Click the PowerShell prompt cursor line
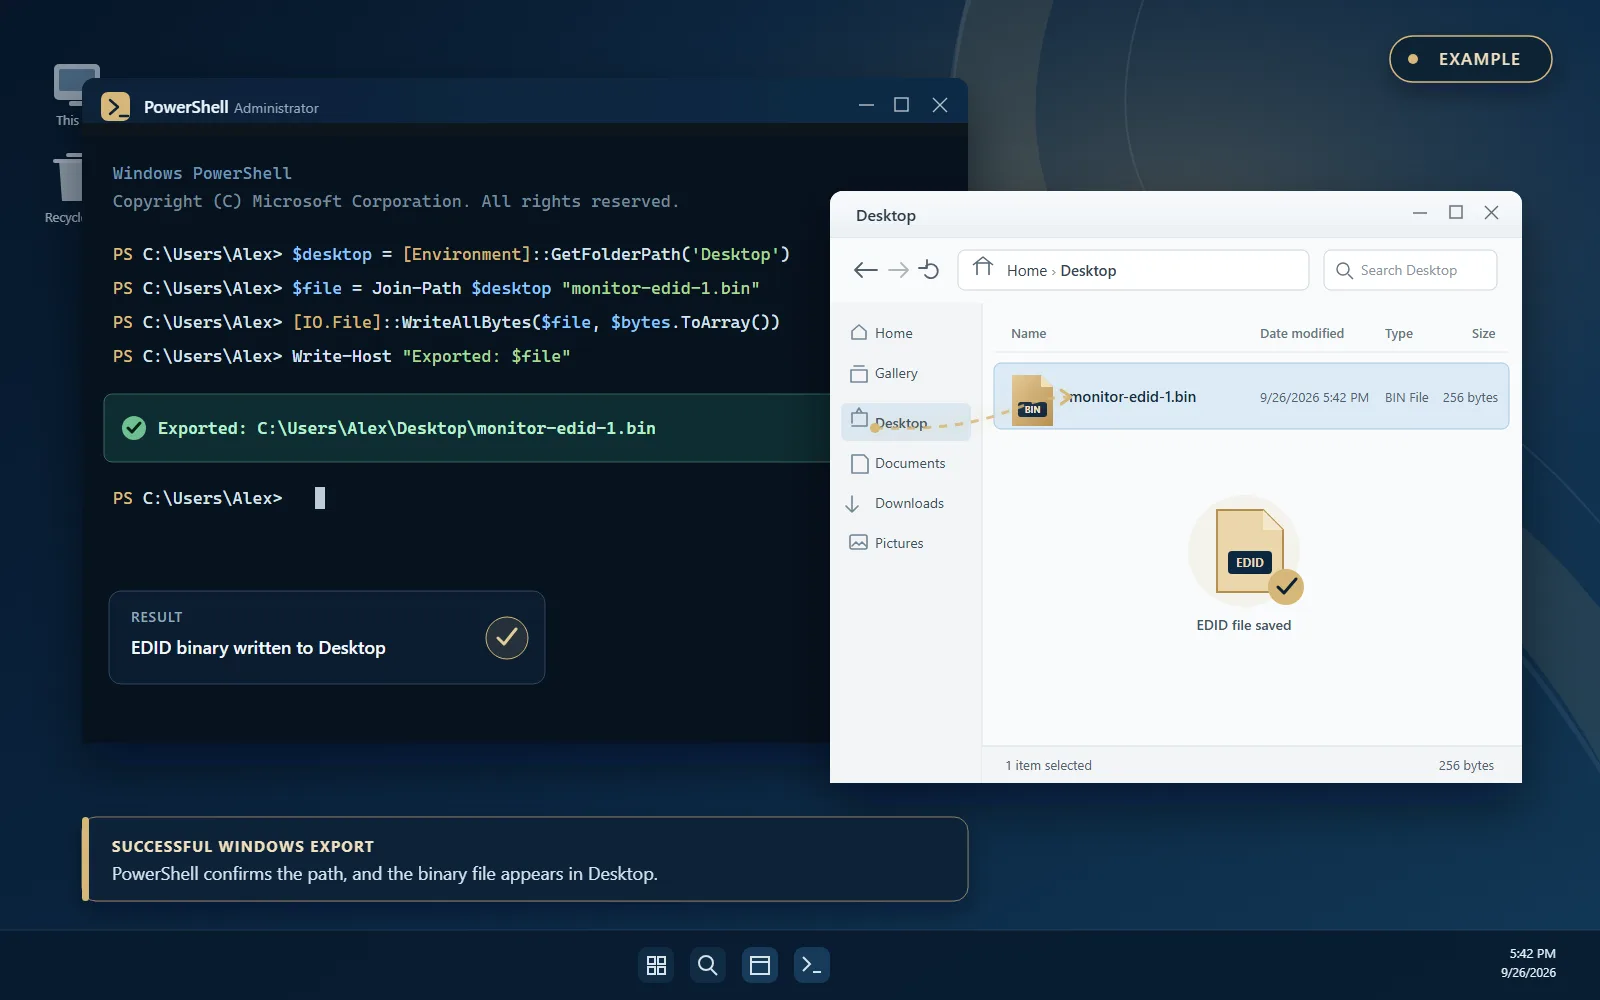 coord(219,498)
